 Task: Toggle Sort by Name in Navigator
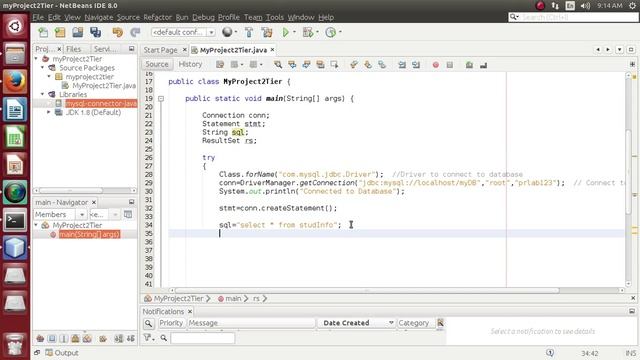(x=119, y=338)
